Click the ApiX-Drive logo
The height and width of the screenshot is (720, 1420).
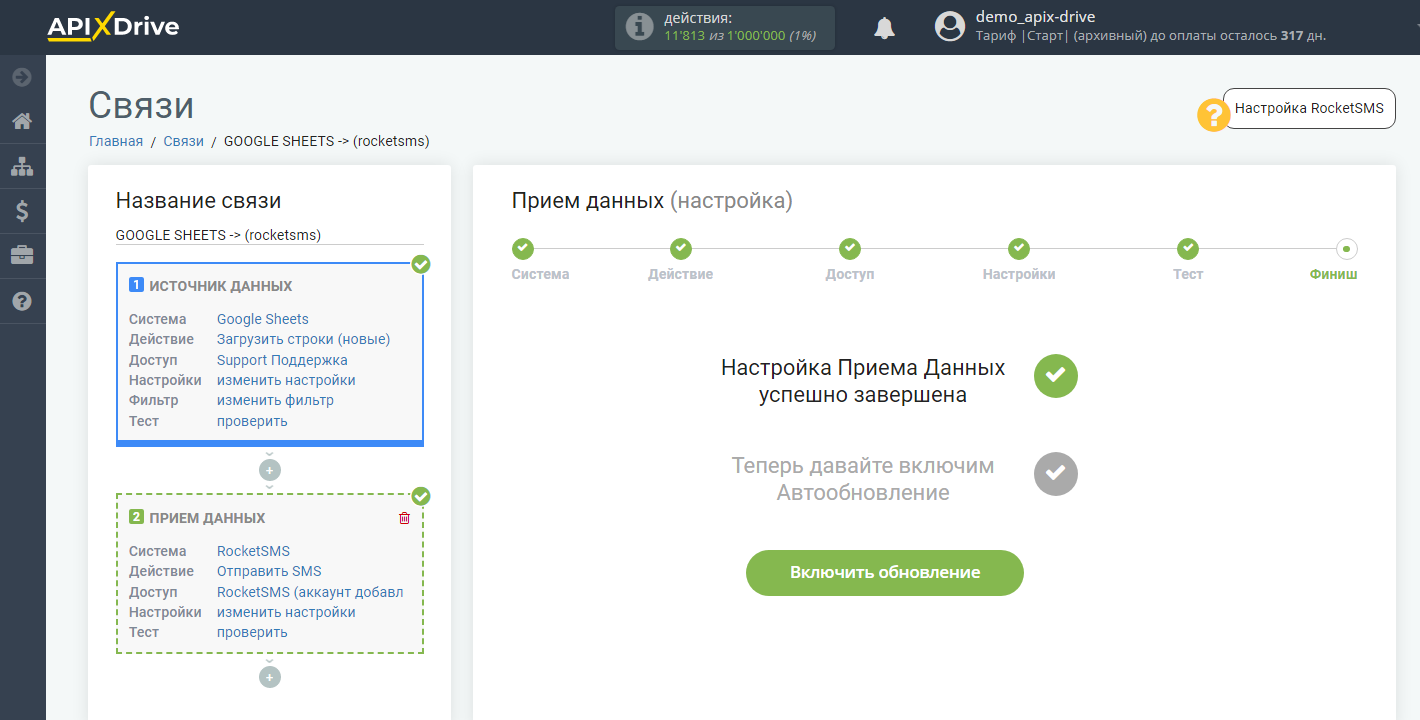[113, 27]
